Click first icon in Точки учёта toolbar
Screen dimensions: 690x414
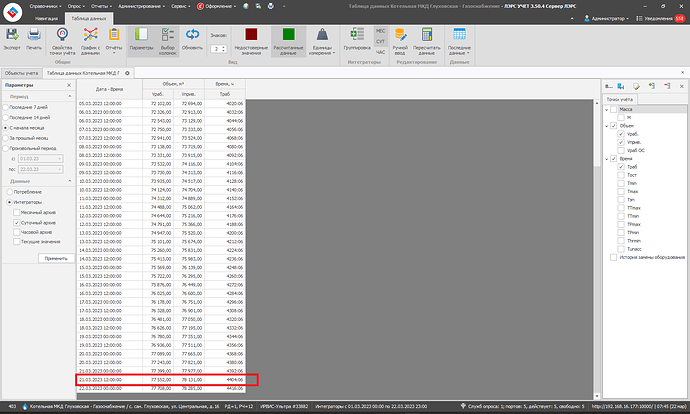(x=609, y=86)
